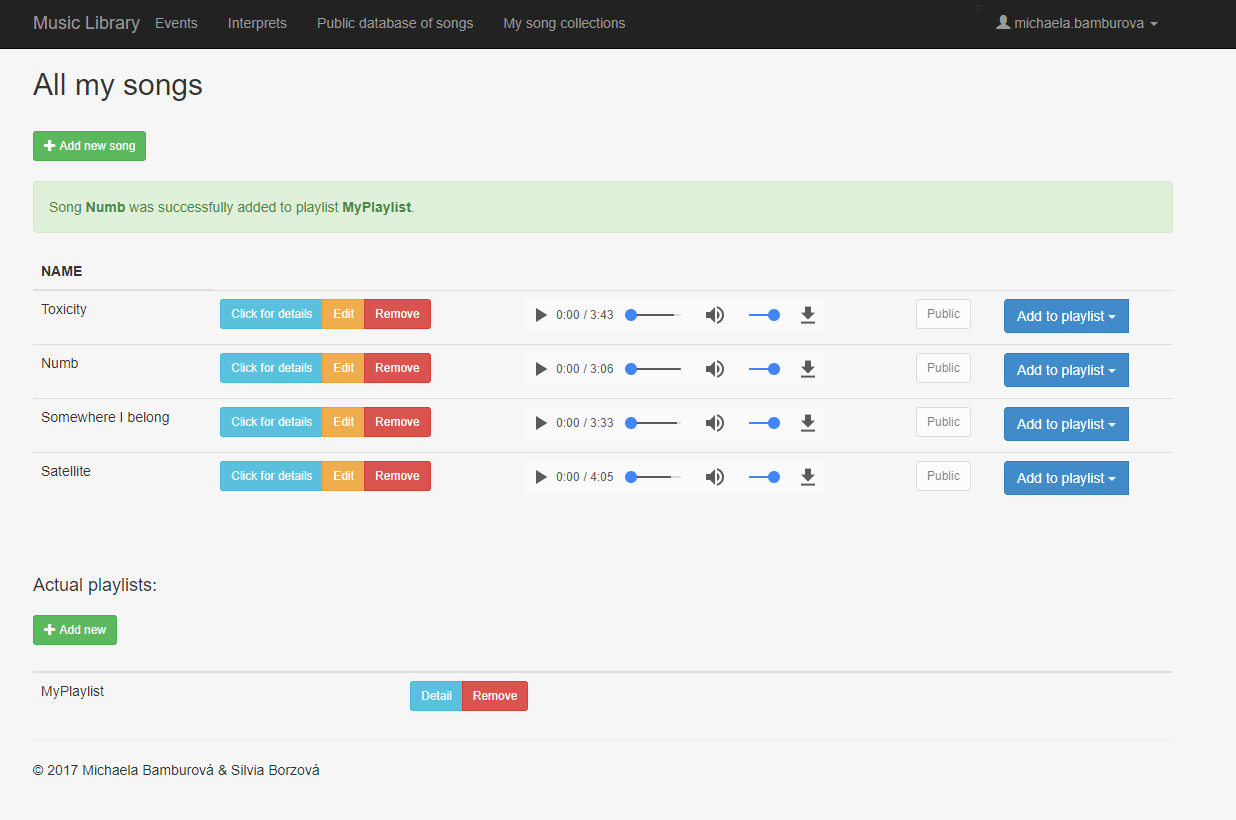1236x820 pixels.
Task: Toggle Public status for Satellite
Action: tap(943, 476)
